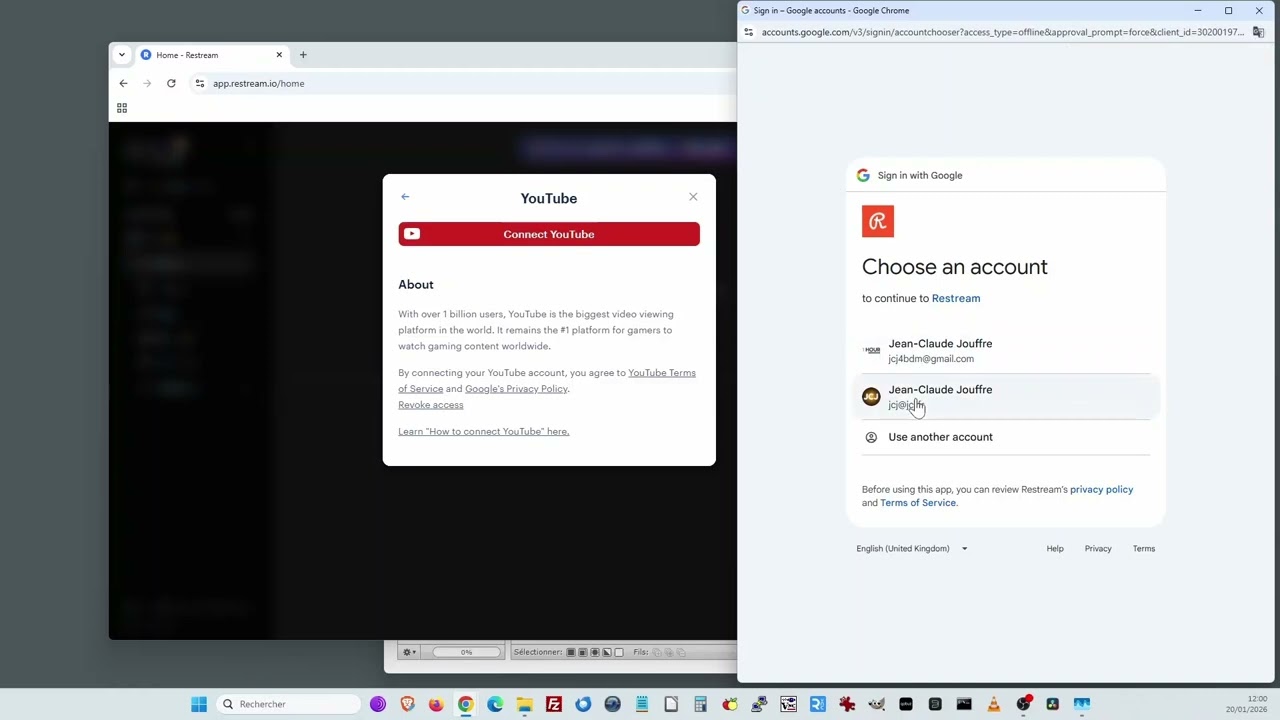Open the terminal icon in the taskbar
This screenshot has height=720, width=1280.
(x=964, y=704)
